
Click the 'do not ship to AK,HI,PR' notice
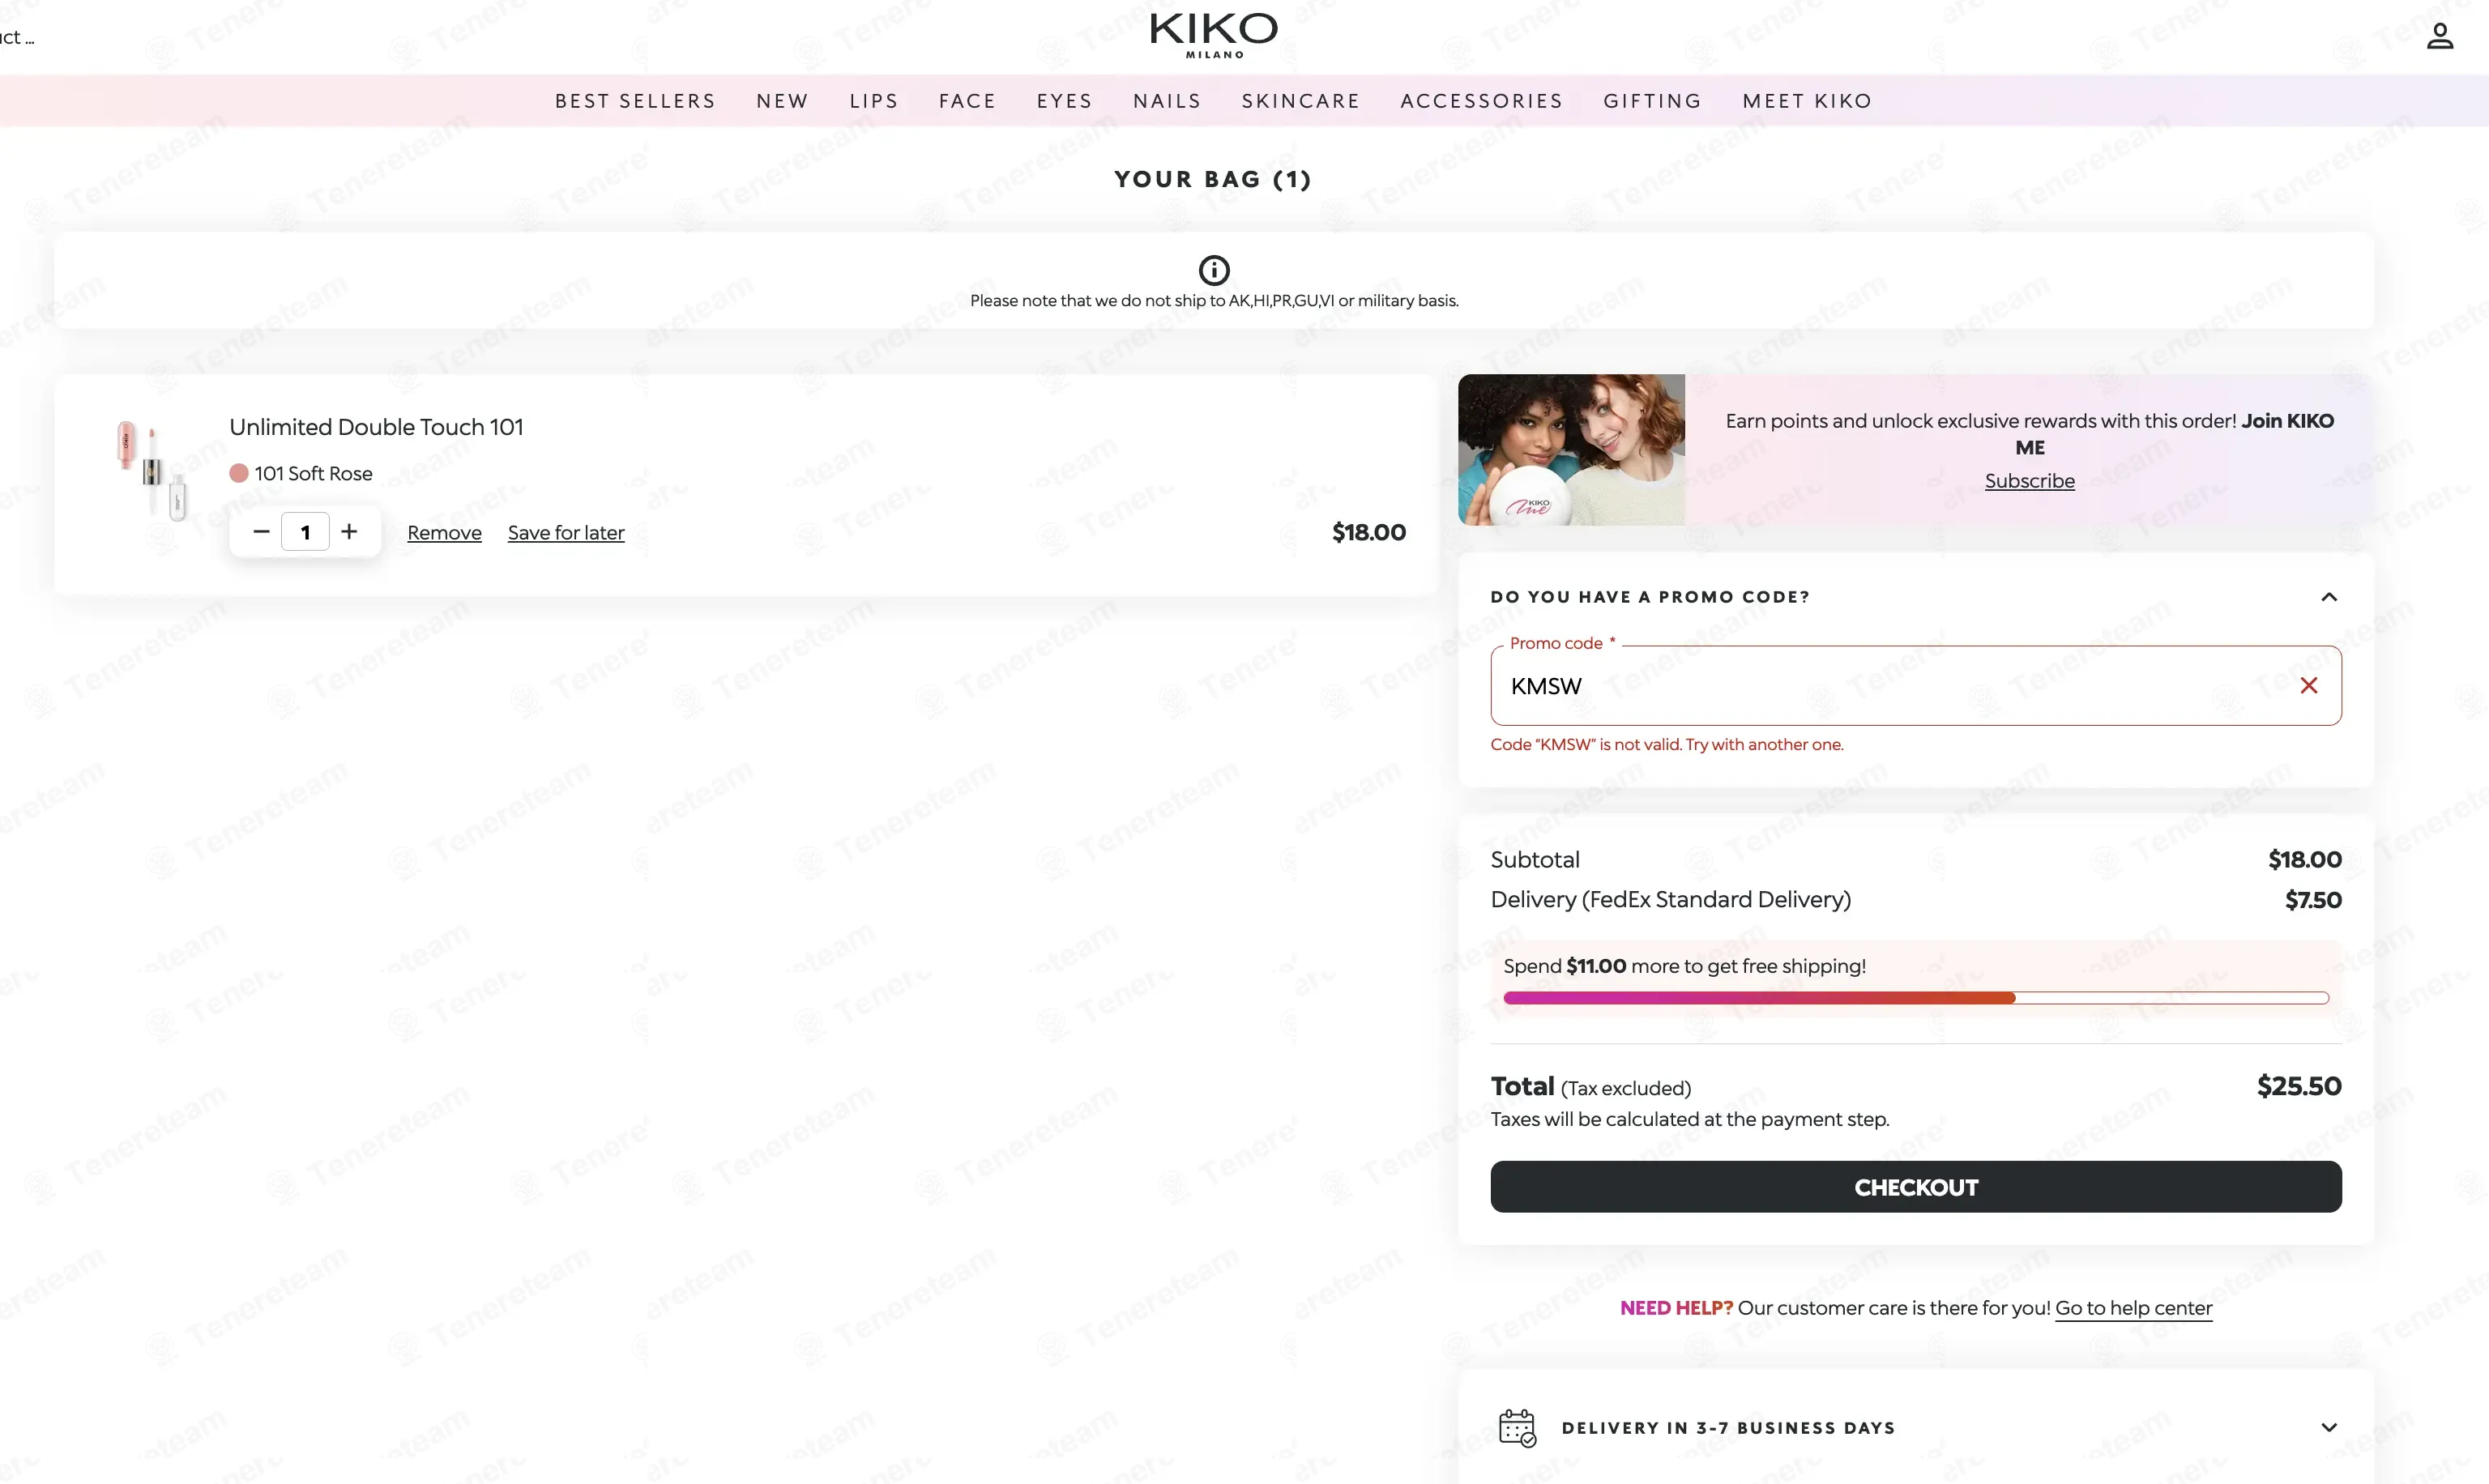[1214, 300]
